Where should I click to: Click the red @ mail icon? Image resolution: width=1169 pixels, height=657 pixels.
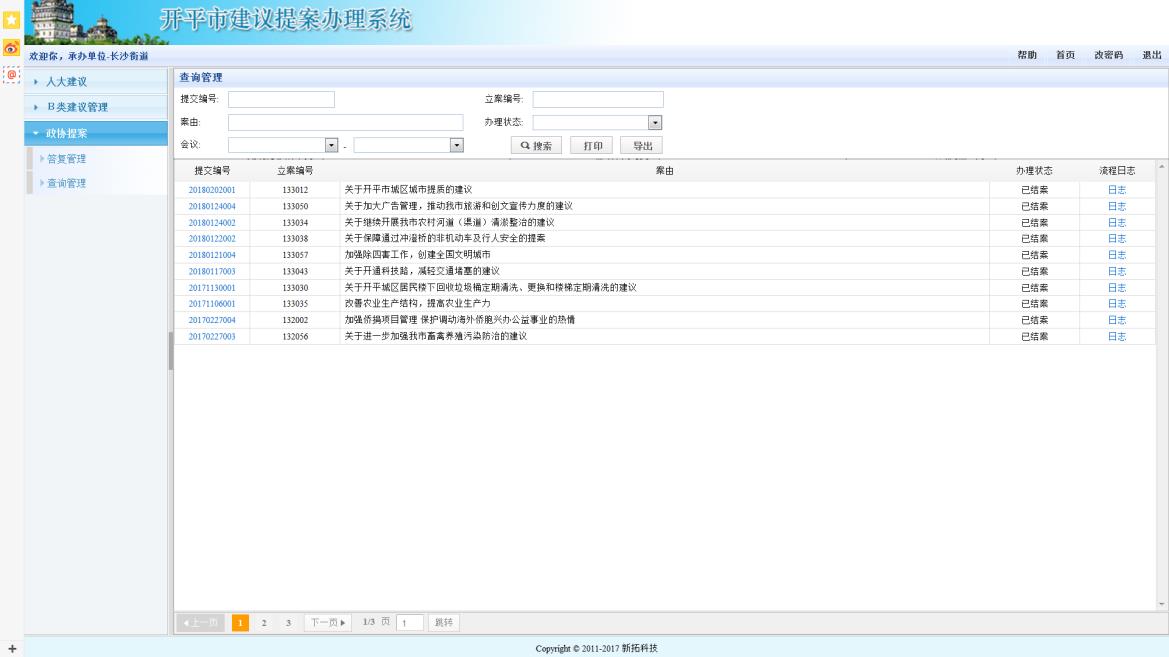(x=11, y=75)
